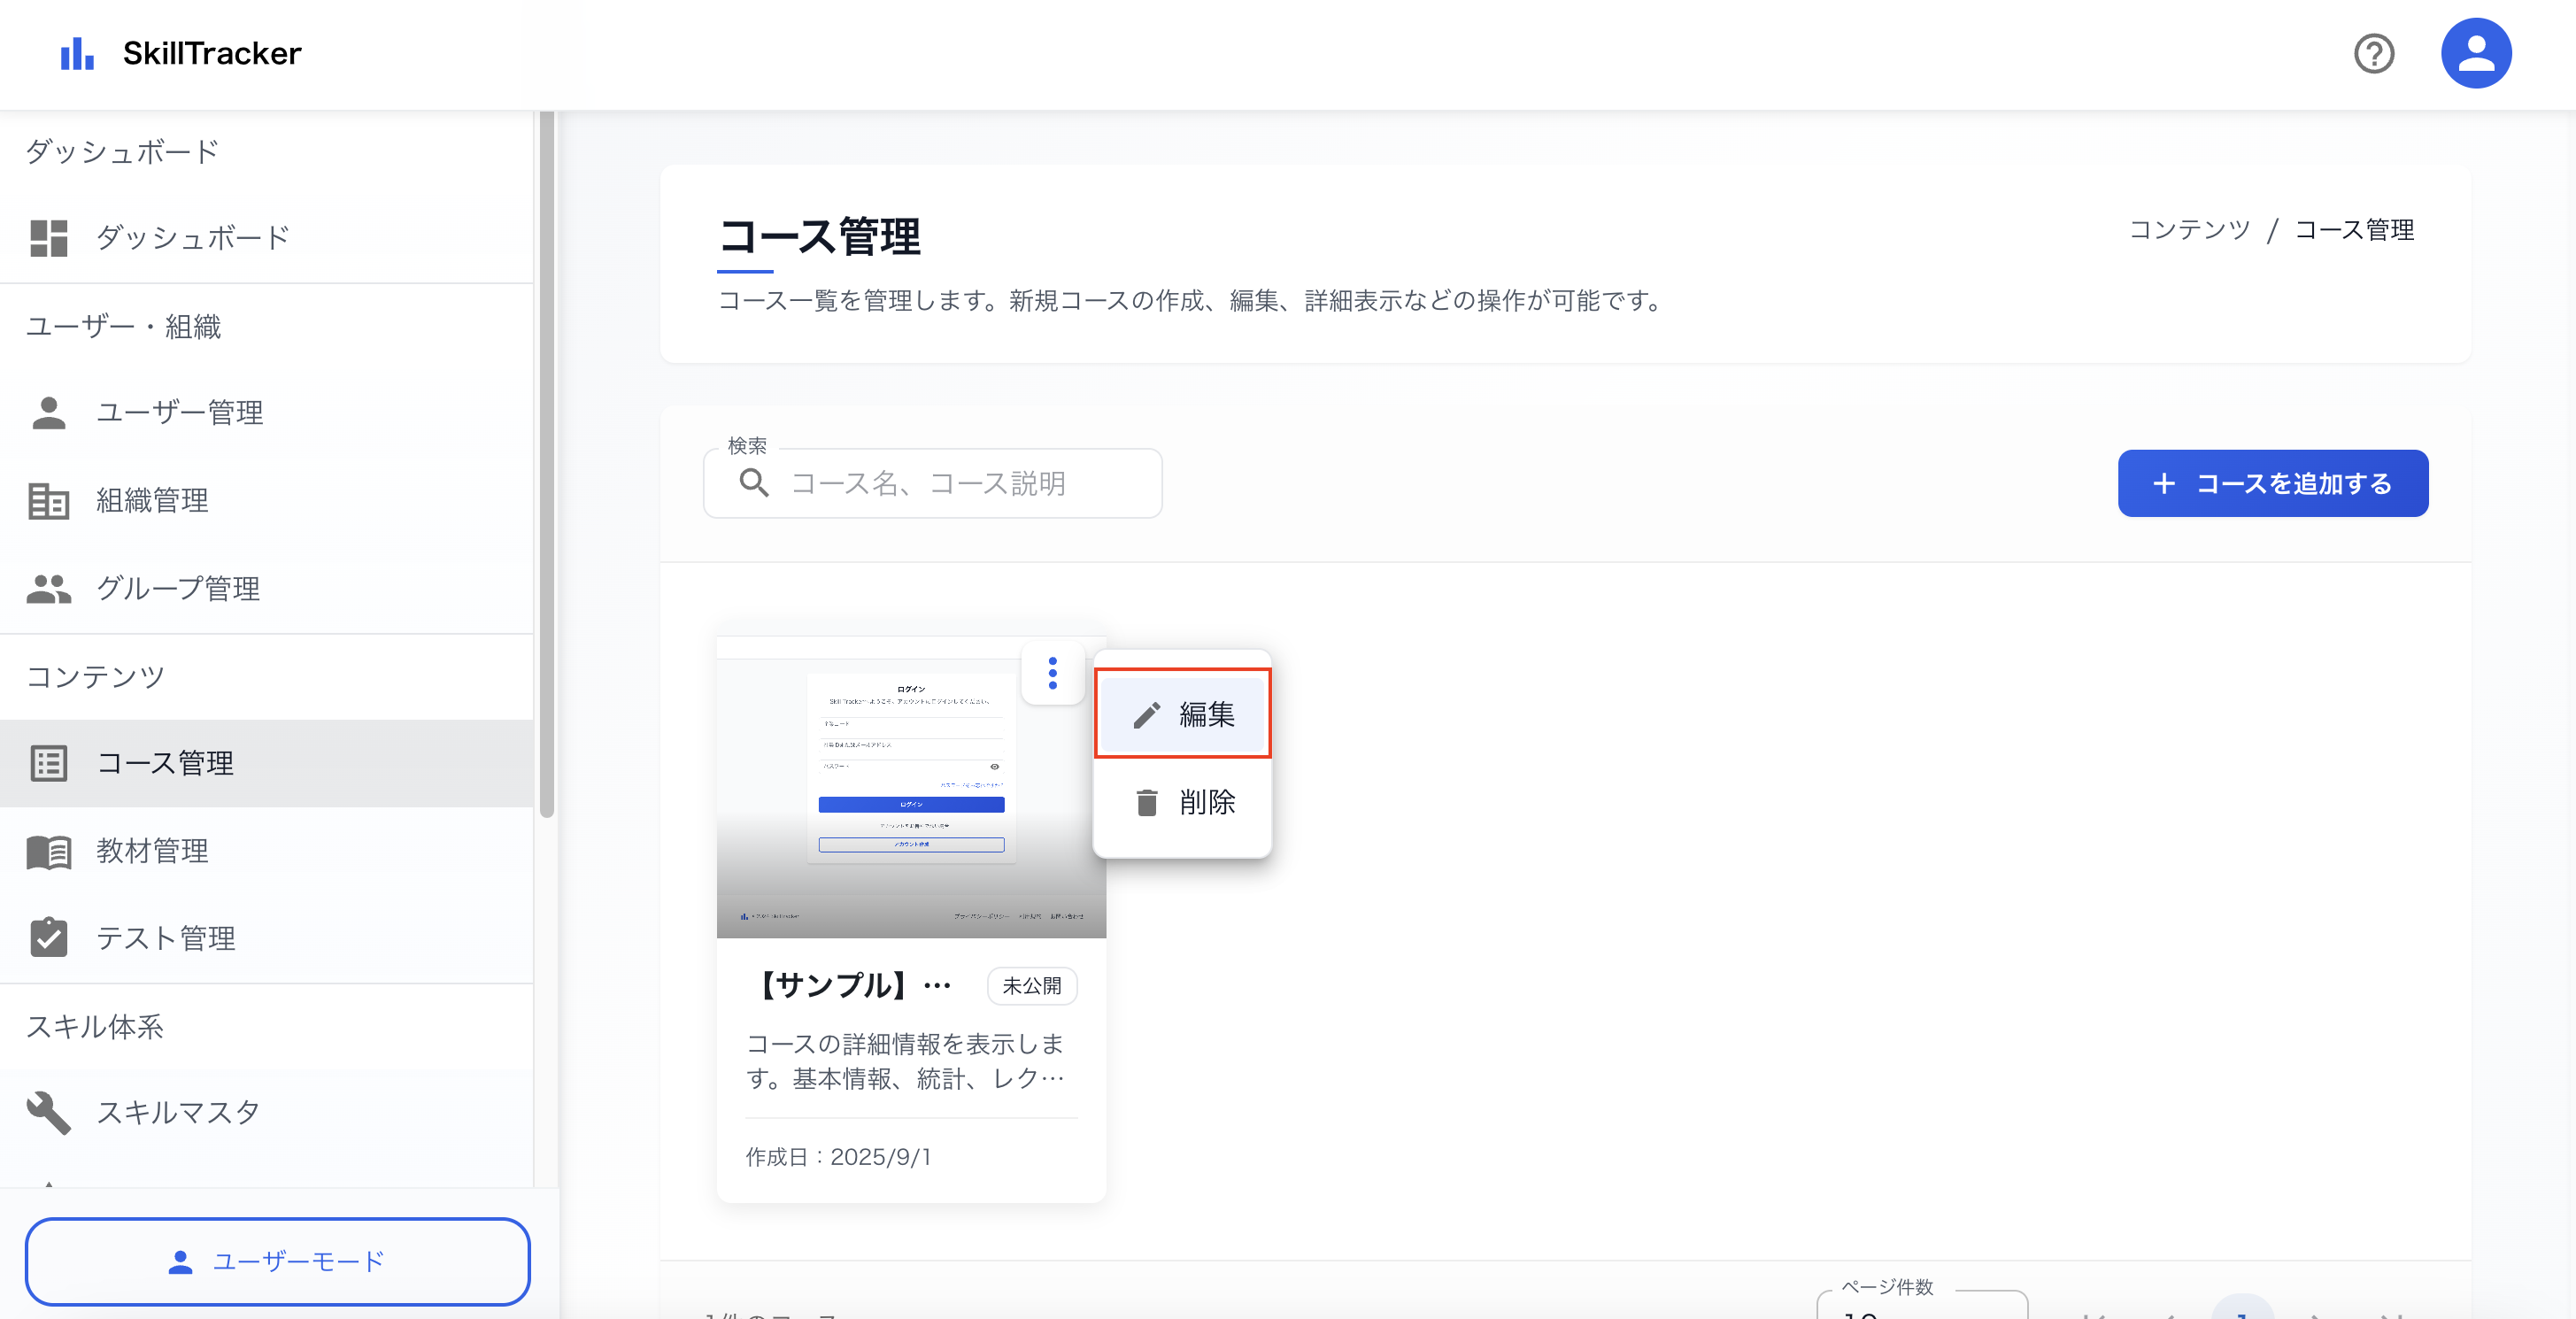Screen dimensions: 2576x1319
Task: Open 組織管理 via the building icon
Action: tap(49, 500)
